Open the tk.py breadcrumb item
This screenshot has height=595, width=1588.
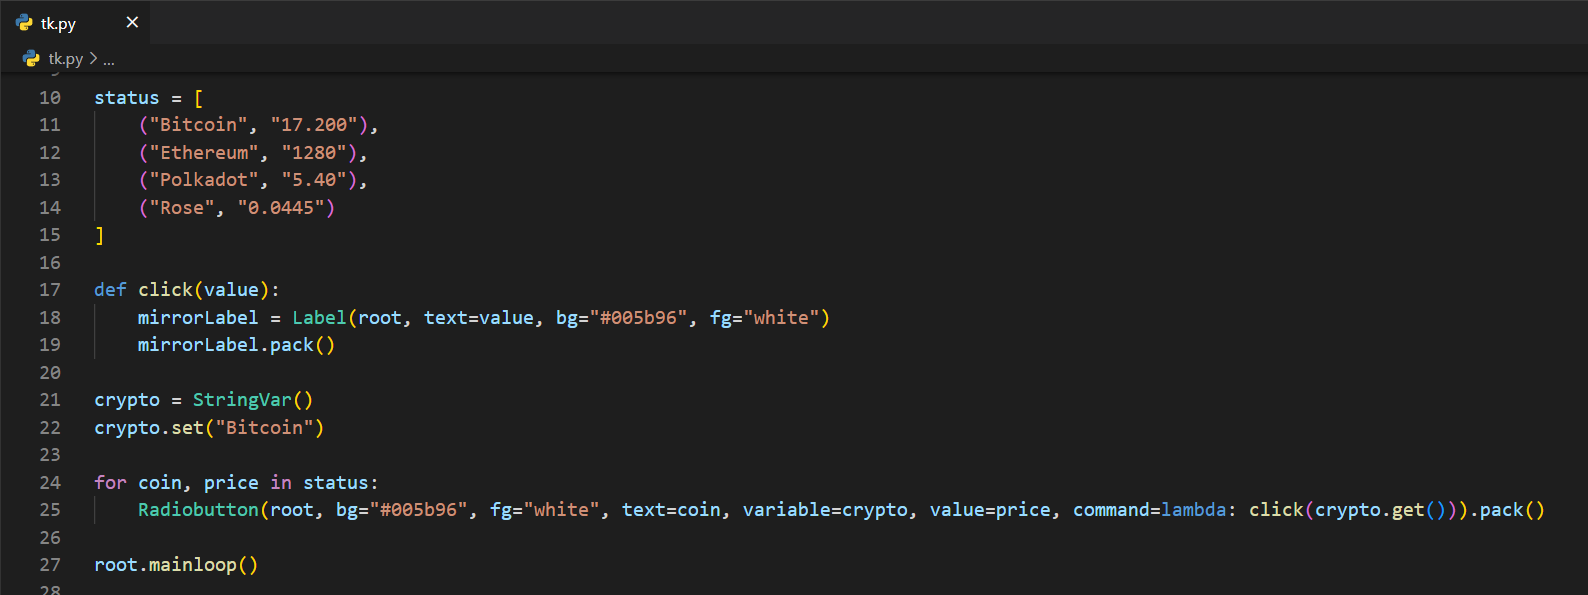66,59
